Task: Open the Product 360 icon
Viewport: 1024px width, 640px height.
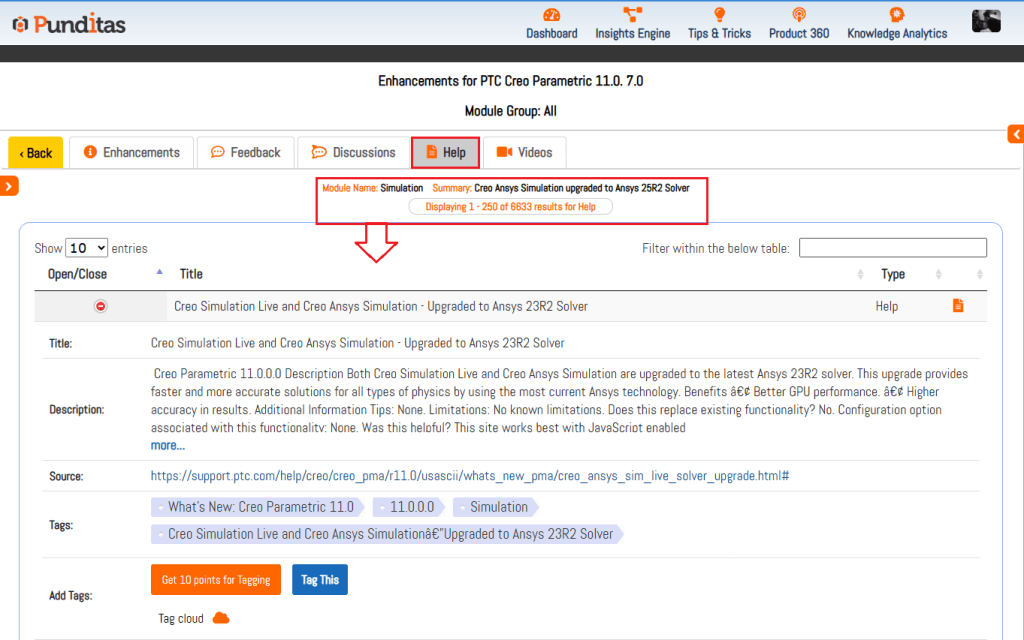Action: (798, 15)
